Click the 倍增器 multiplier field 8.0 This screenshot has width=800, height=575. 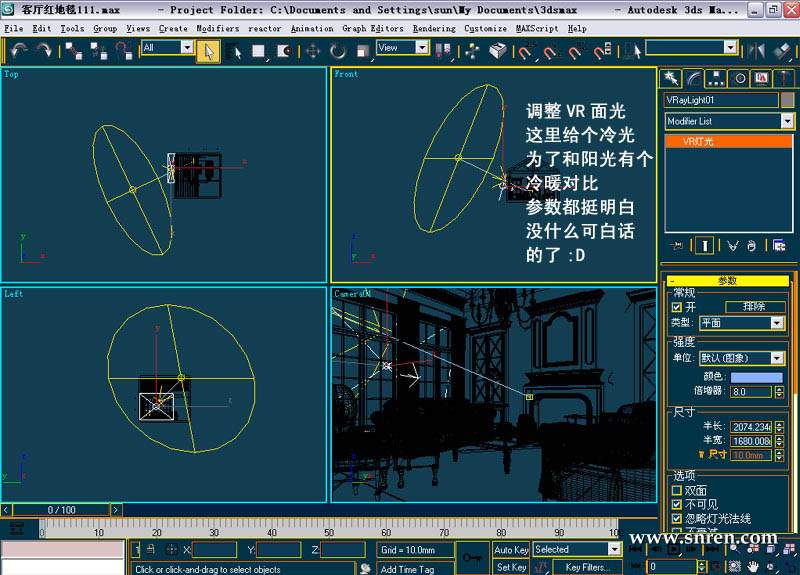pos(752,392)
